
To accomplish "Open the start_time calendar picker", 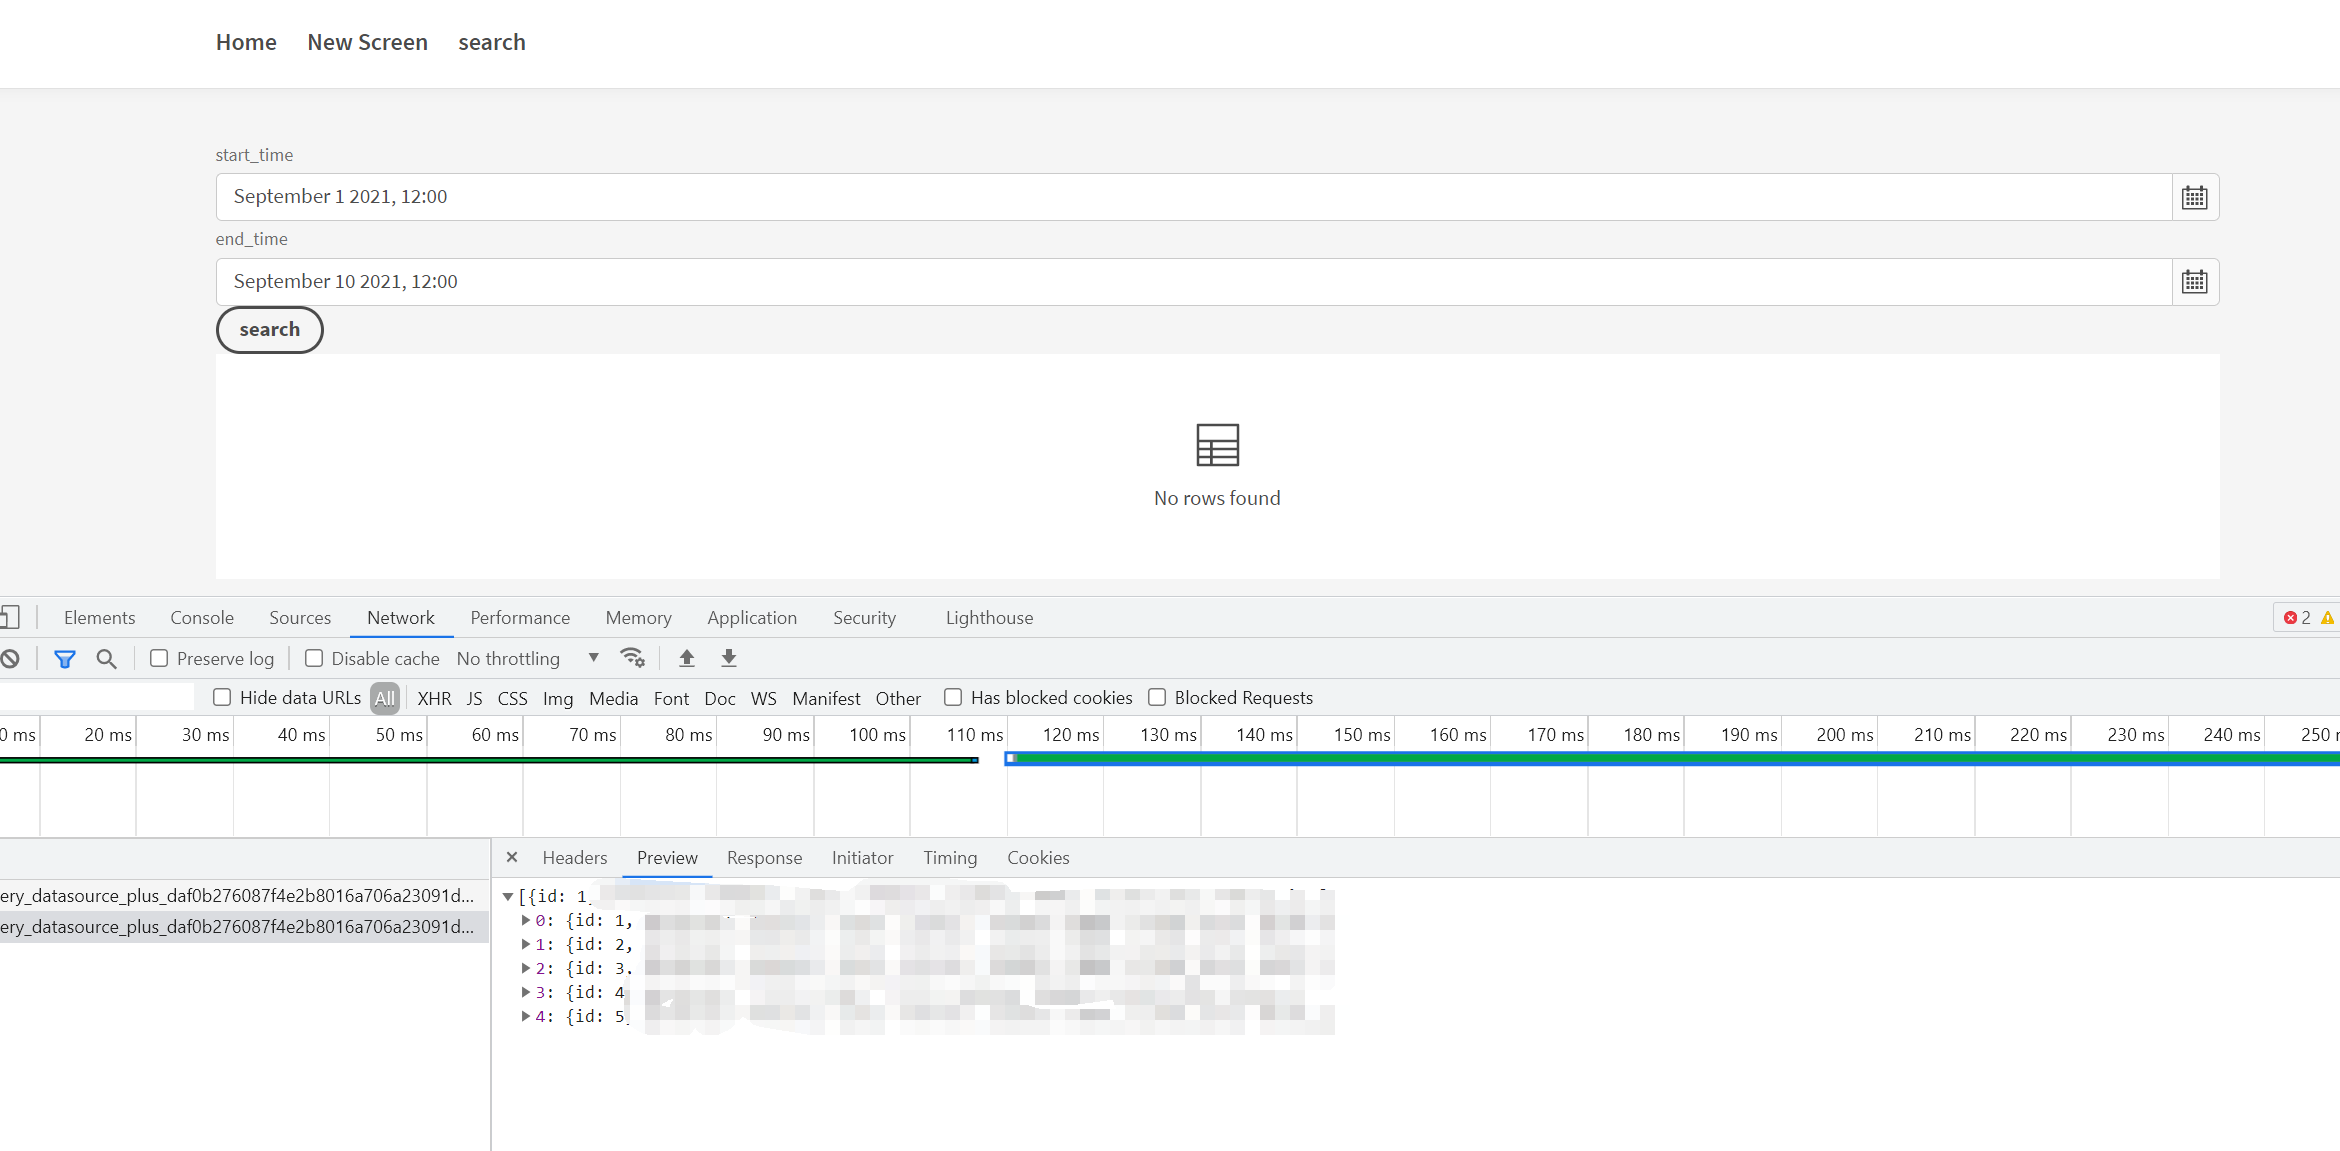I will point(2194,196).
